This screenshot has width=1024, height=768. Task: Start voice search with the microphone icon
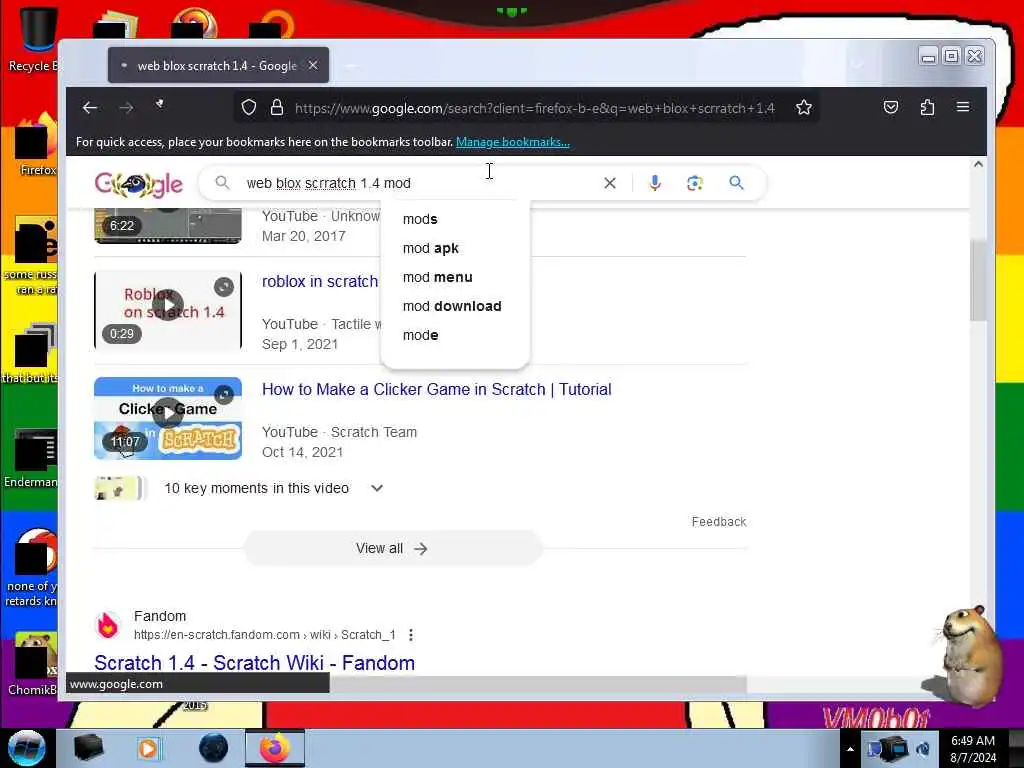(x=655, y=183)
